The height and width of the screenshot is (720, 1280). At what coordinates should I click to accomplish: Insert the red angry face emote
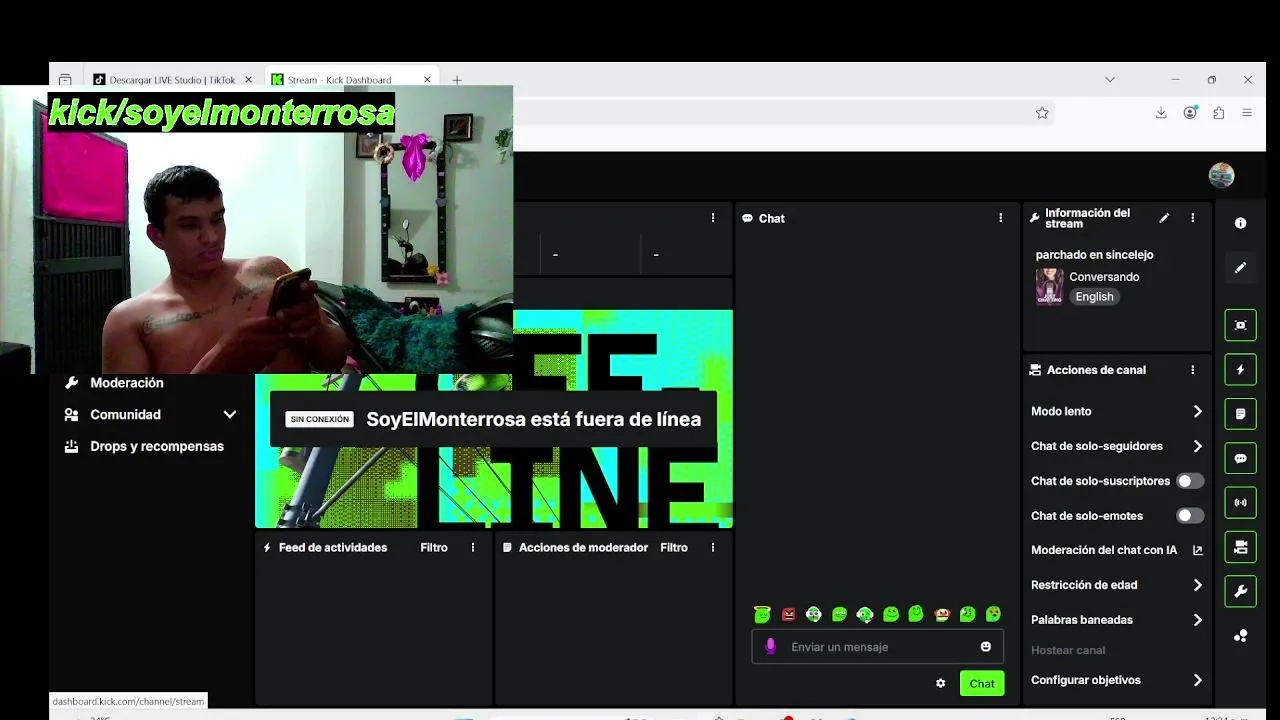tap(788, 614)
